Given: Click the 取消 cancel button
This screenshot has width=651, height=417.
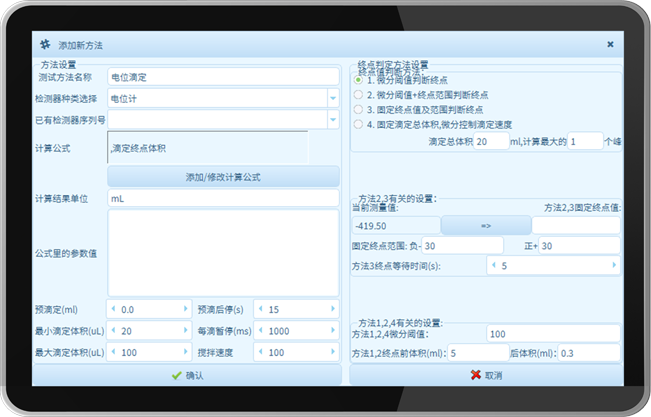Looking at the screenshot, I should pos(486,376).
